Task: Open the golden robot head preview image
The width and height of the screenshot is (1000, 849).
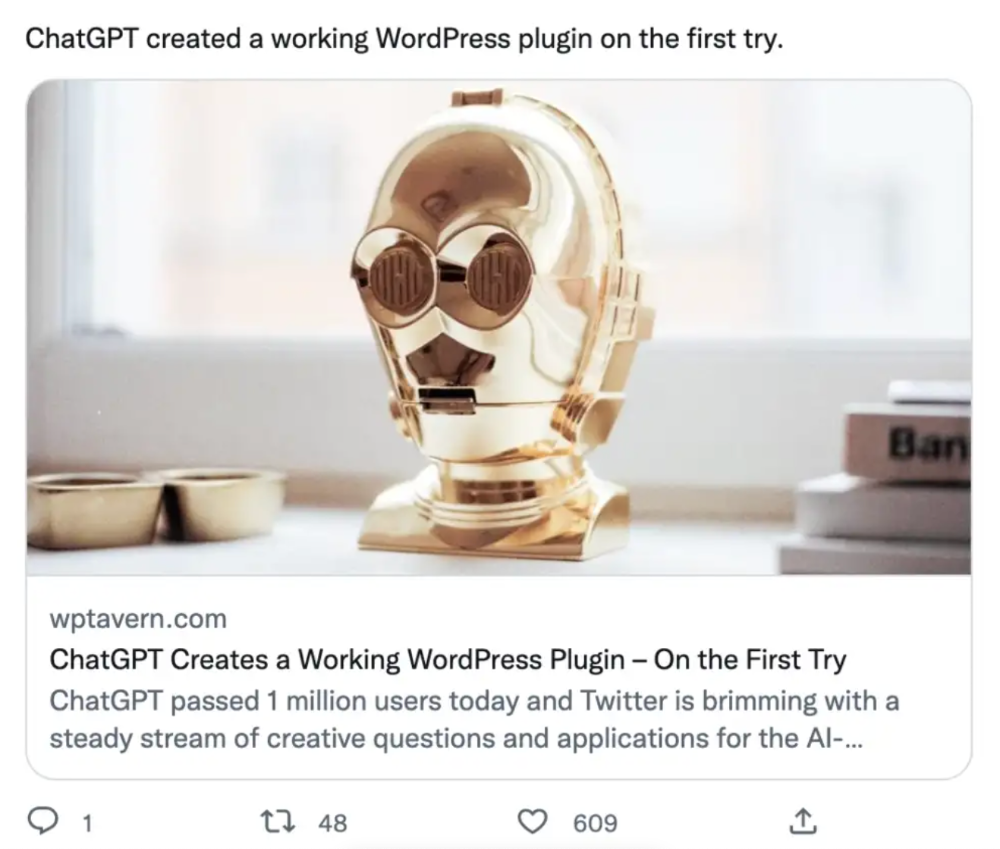Action: [499, 327]
